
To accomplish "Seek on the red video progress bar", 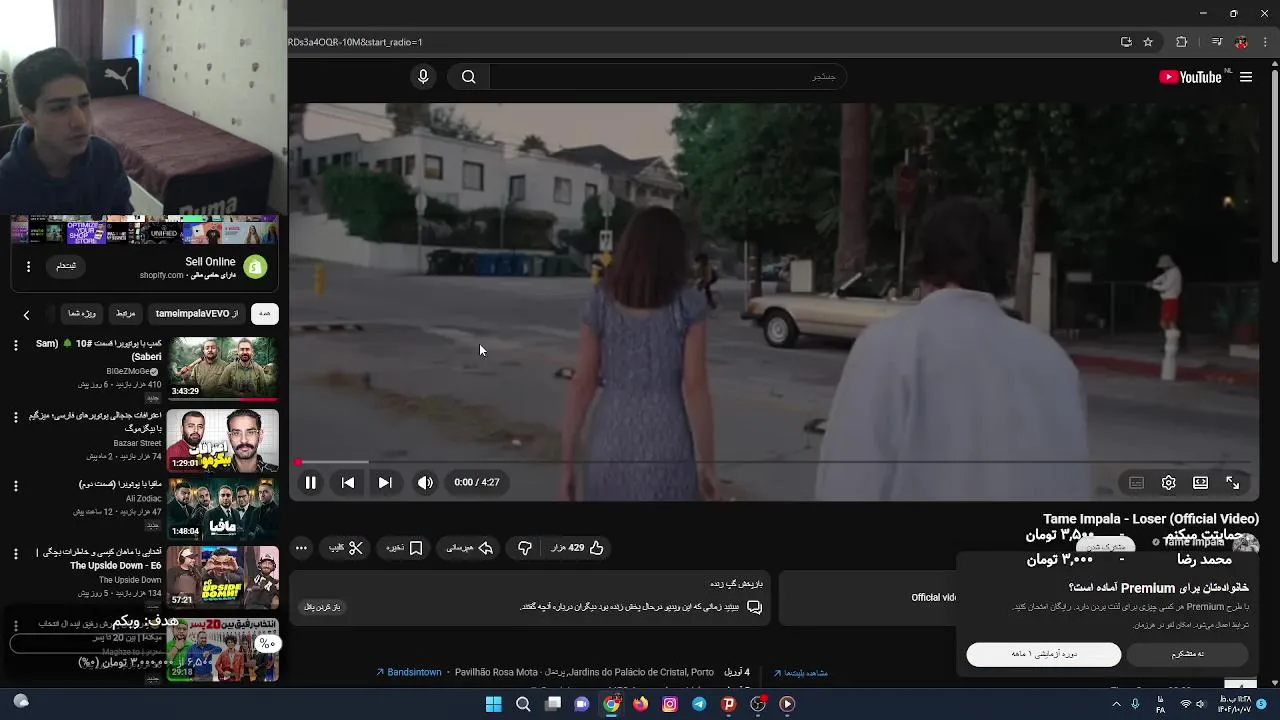I will click(774, 462).
